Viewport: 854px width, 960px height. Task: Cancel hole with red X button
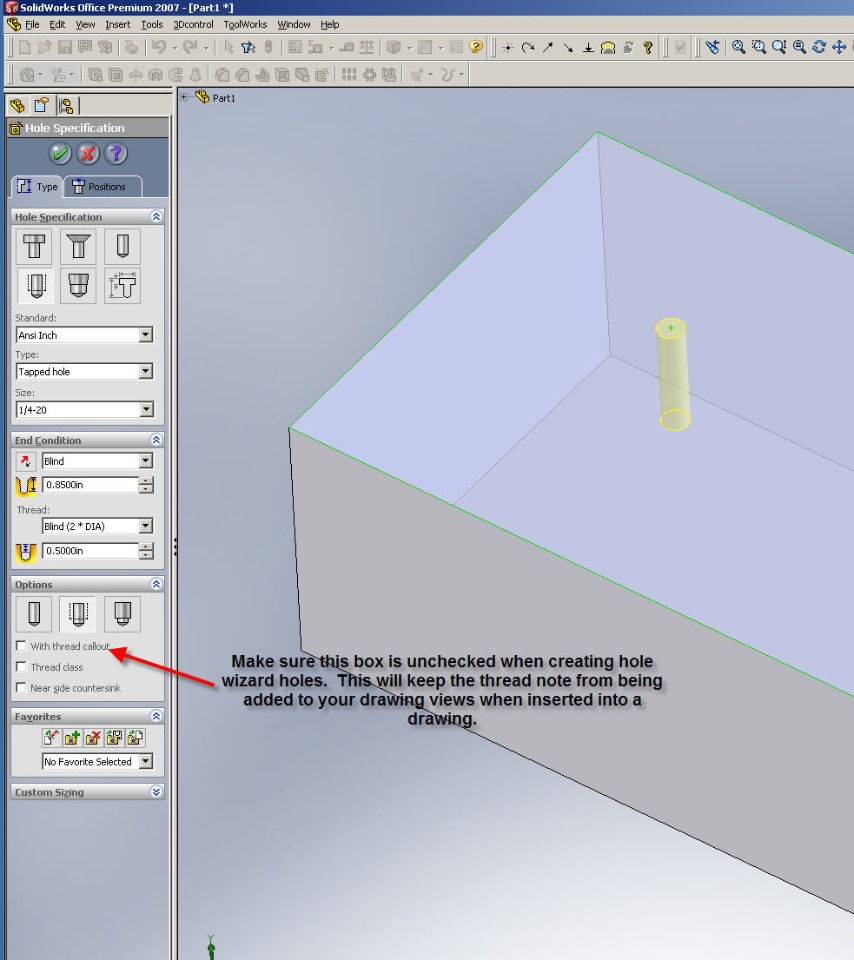pos(88,154)
